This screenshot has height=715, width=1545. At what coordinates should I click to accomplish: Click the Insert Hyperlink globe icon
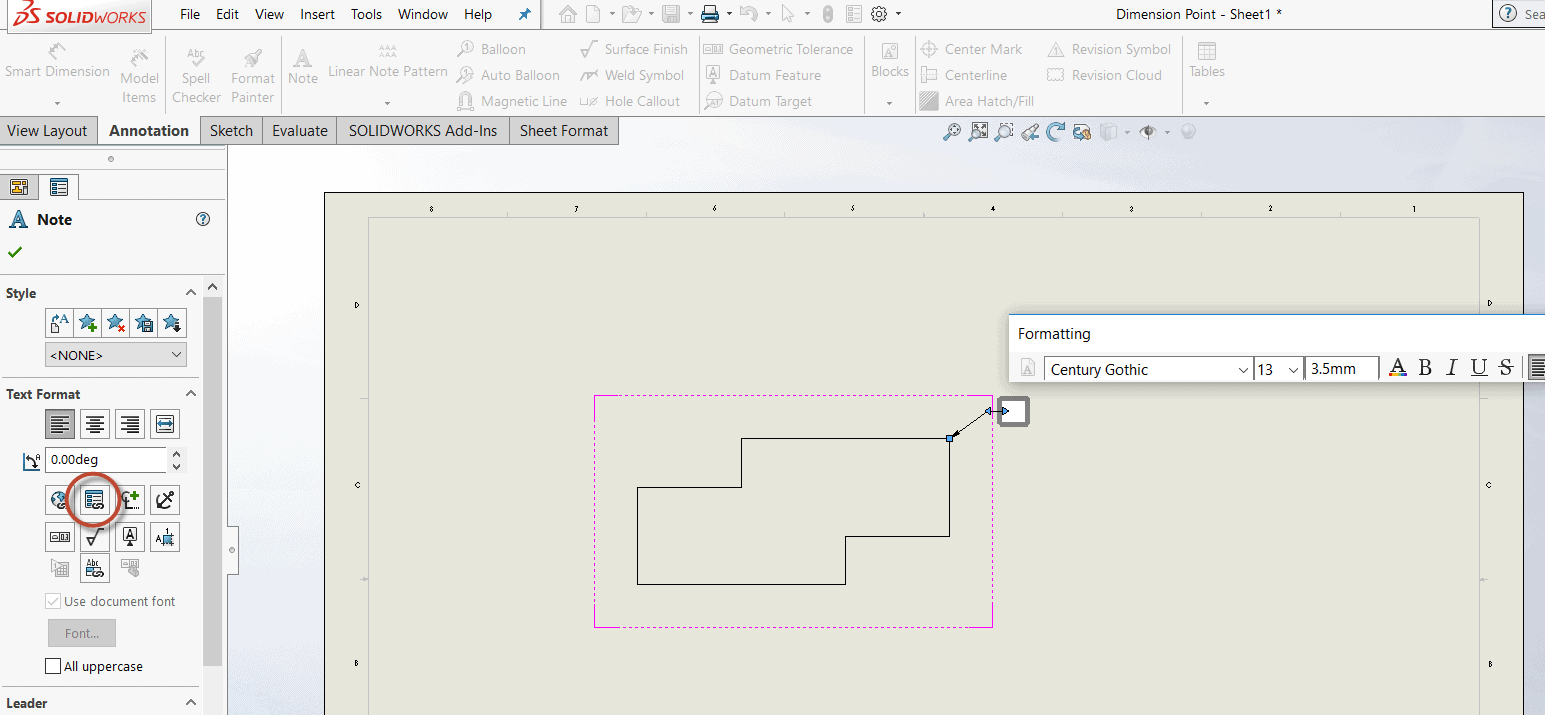tap(60, 499)
